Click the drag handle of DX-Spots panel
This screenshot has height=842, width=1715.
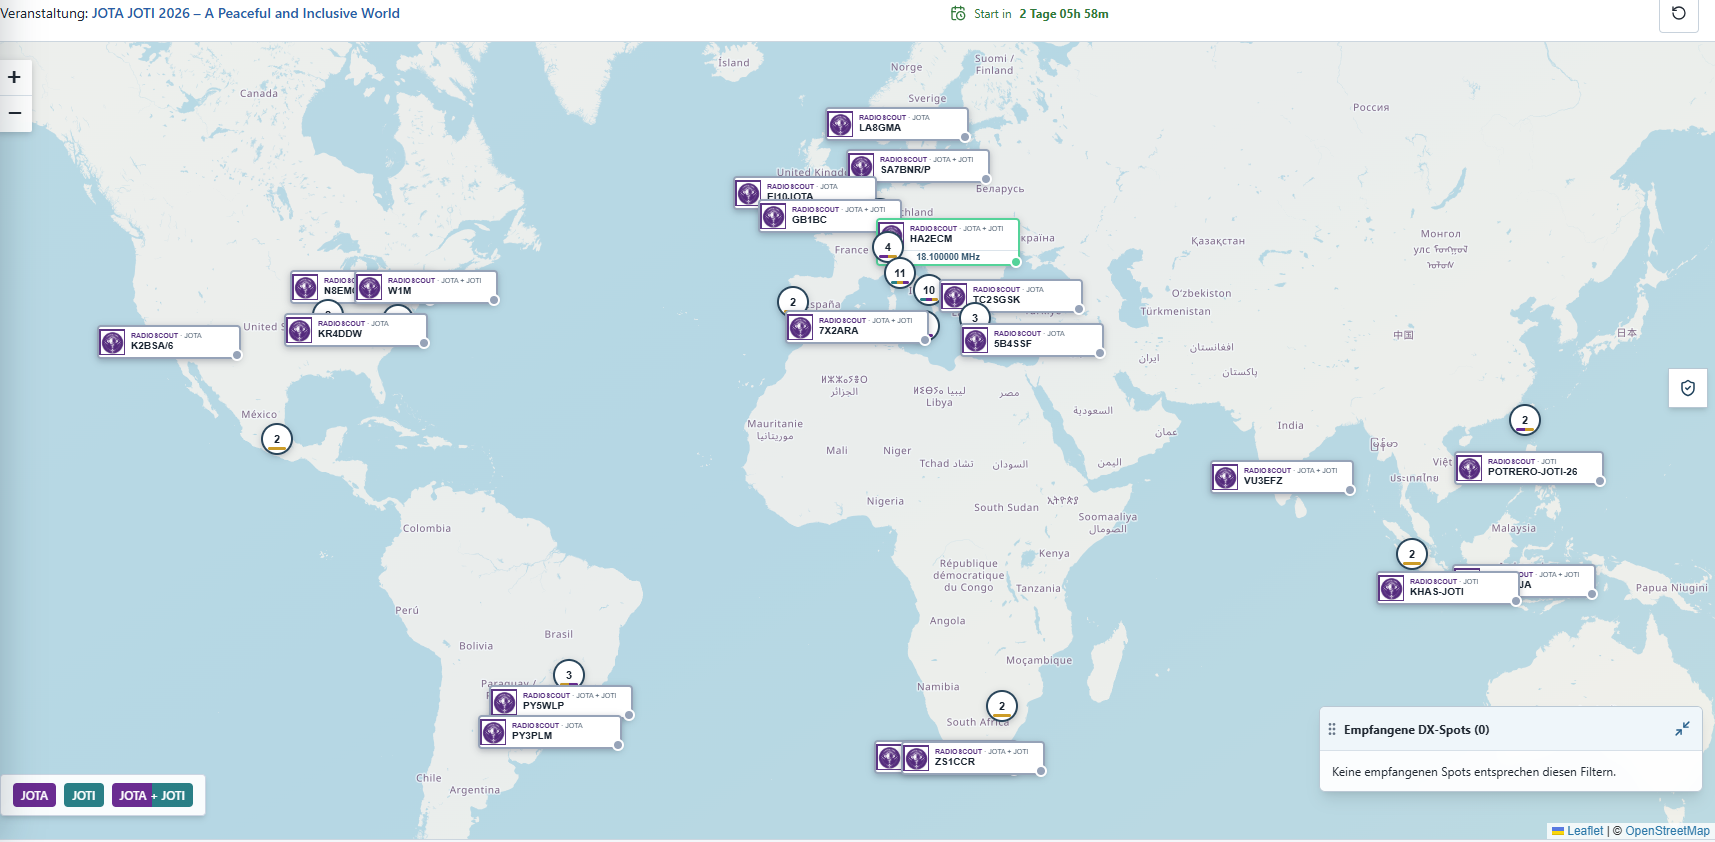click(x=1332, y=730)
